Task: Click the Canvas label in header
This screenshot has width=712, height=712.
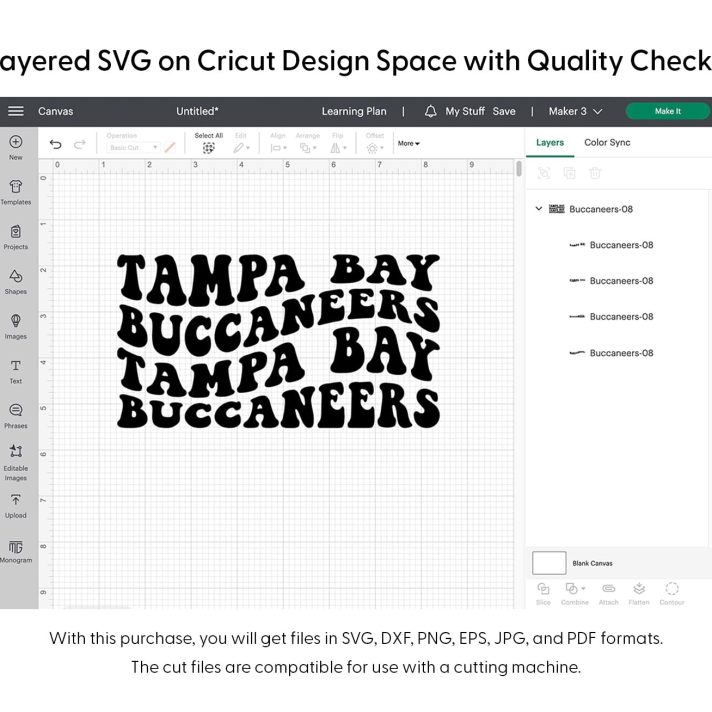Action: pyautogui.click(x=55, y=111)
